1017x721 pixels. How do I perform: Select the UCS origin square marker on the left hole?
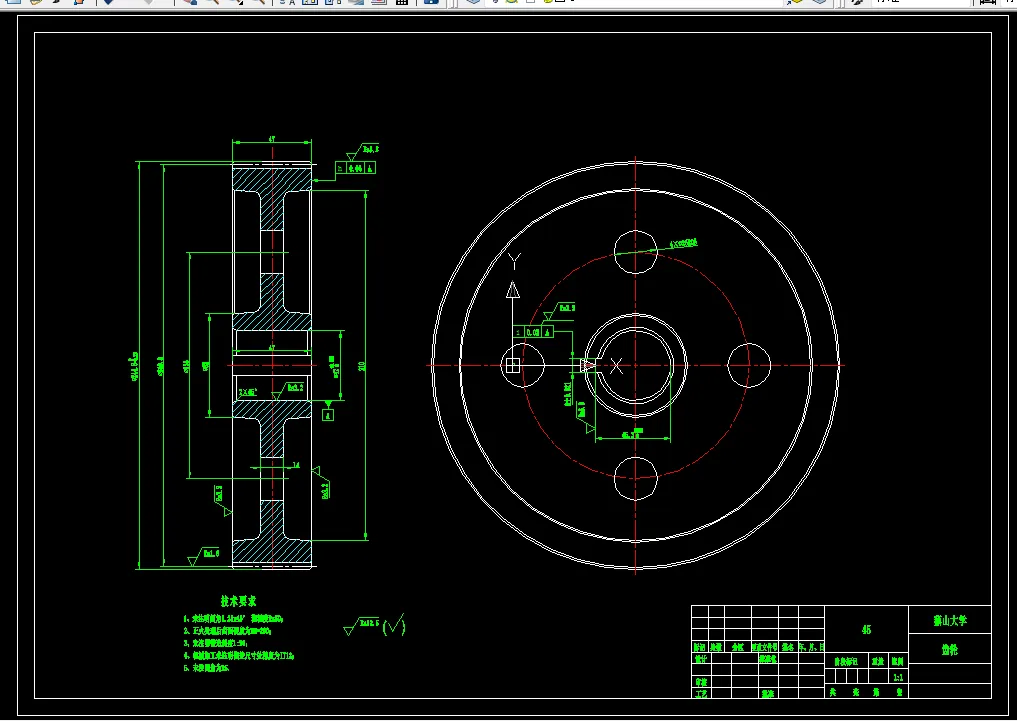click(512, 366)
